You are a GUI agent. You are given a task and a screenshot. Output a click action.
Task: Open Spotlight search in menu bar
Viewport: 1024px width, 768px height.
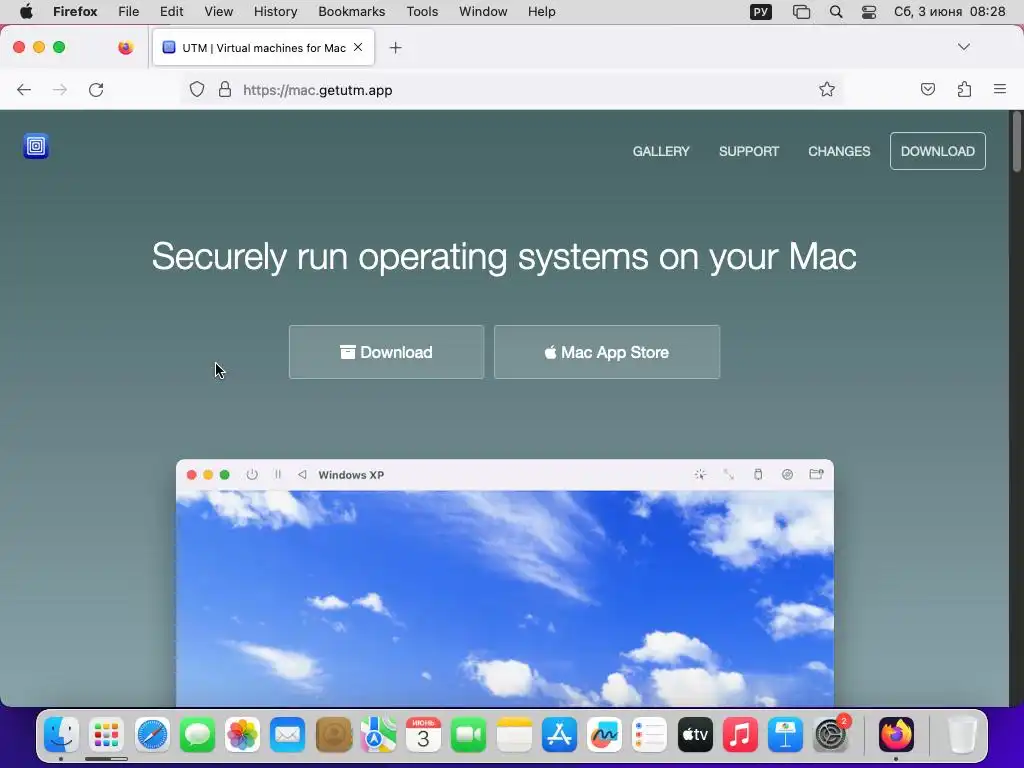836,12
